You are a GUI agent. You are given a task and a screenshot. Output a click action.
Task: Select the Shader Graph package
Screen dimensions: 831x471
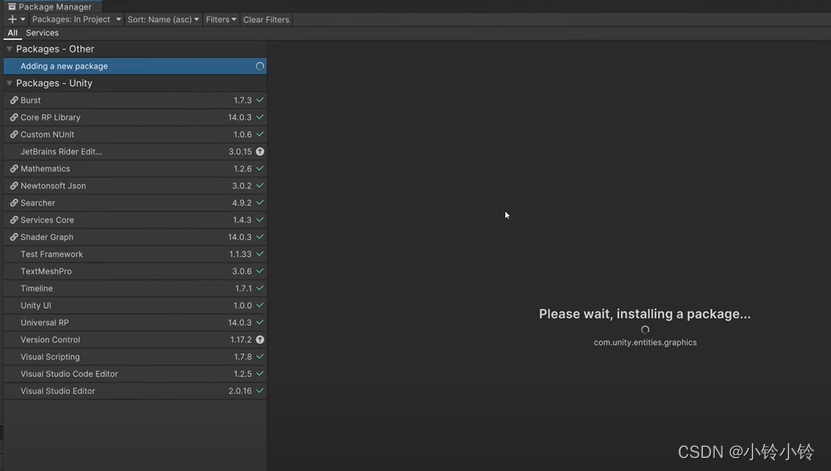click(135, 237)
